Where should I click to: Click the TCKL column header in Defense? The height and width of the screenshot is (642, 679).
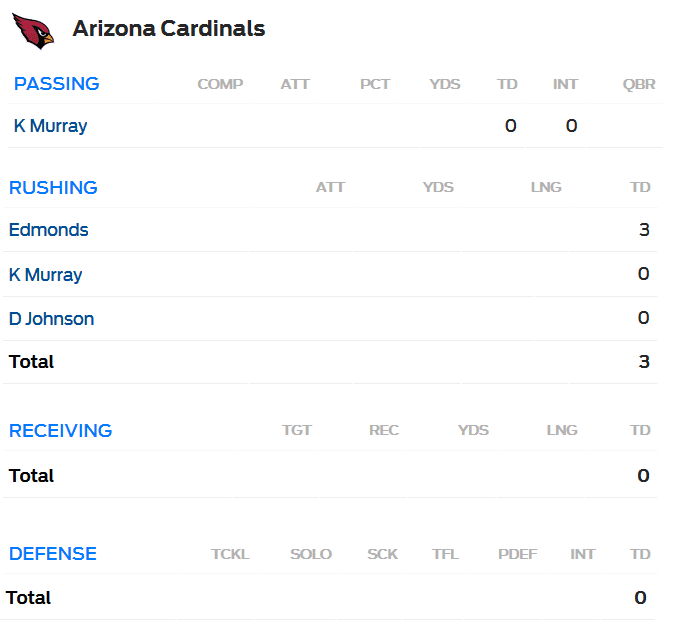[x=230, y=554]
